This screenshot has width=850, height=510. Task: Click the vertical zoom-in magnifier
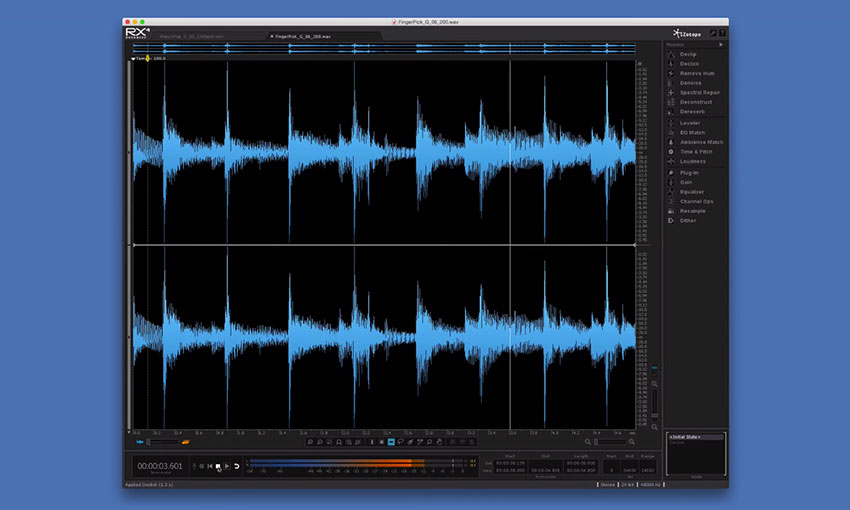[654, 384]
